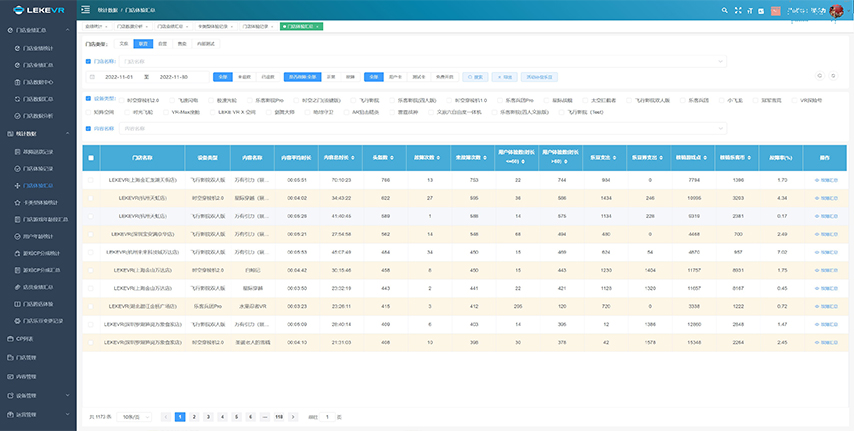854x431 pixels.
Task: Toggle the 内容名称 filter checkbox
Action: pos(88,129)
